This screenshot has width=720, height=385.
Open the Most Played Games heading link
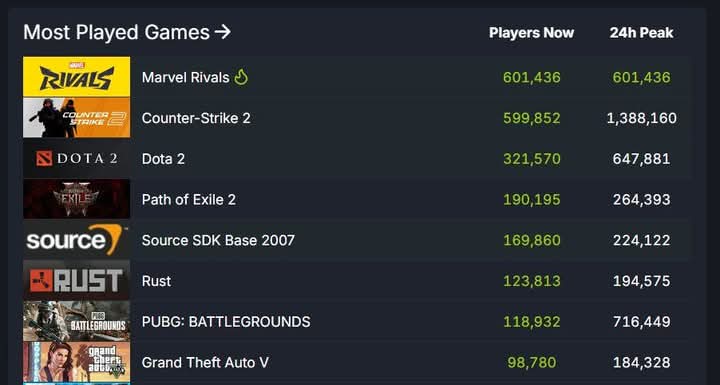pos(127,33)
